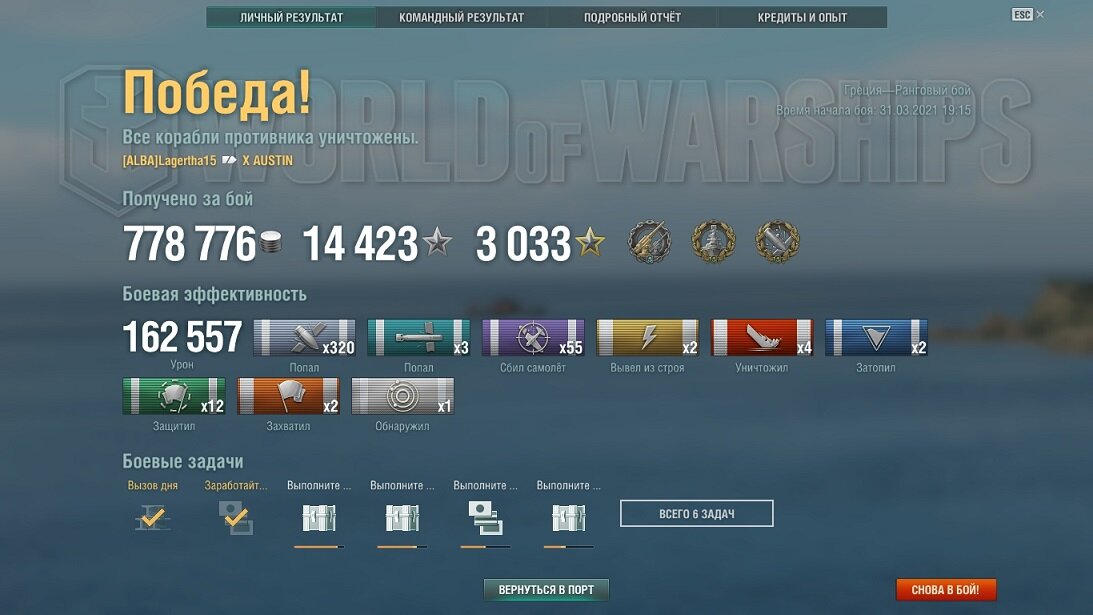Open the Кредиты и опыт tab
The height and width of the screenshot is (615, 1093).
(x=802, y=17)
